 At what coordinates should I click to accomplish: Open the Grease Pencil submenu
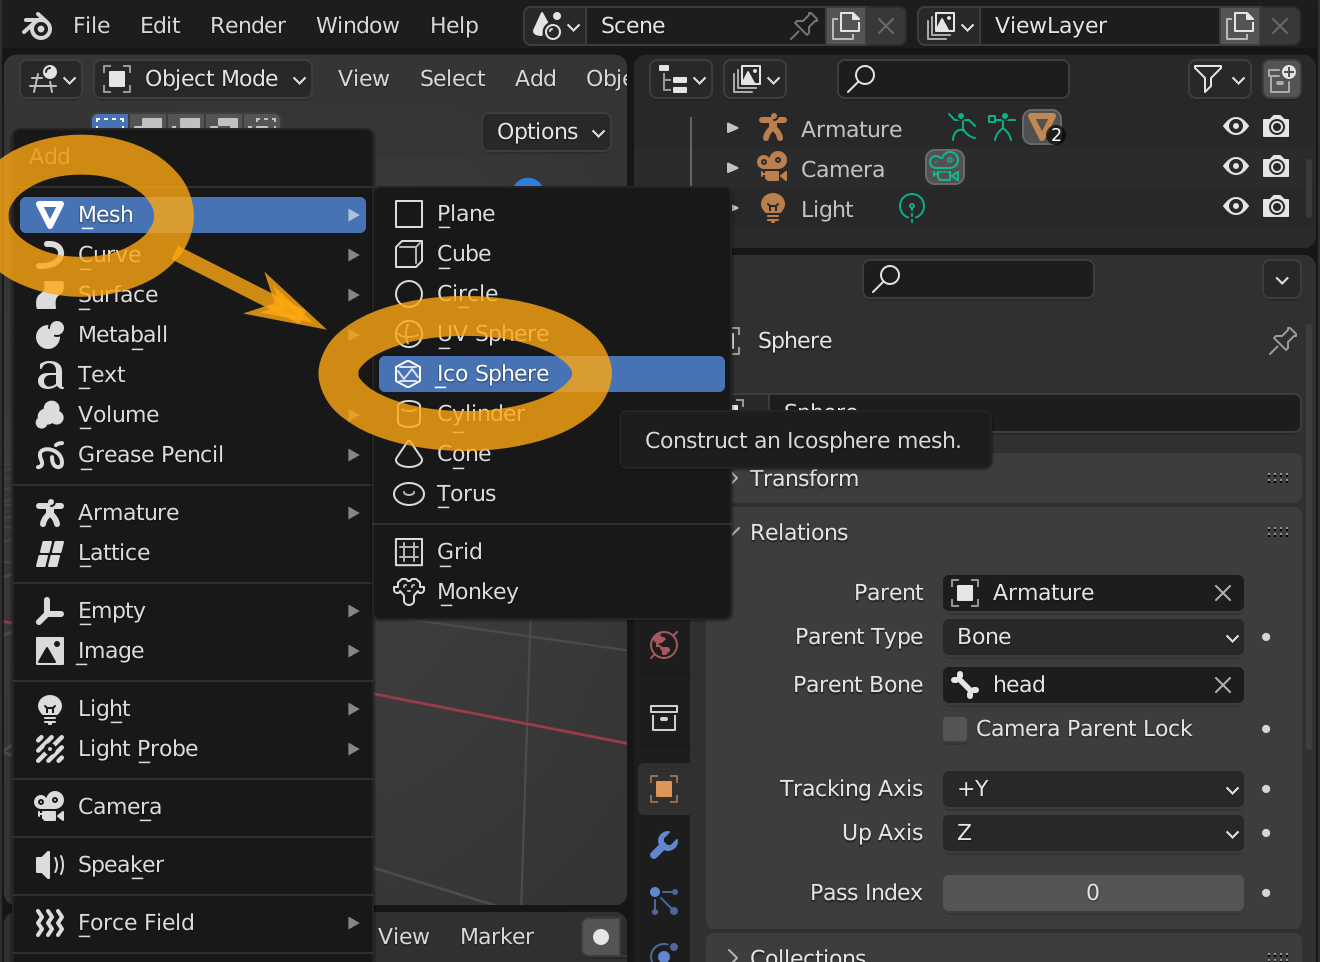point(193,455)
